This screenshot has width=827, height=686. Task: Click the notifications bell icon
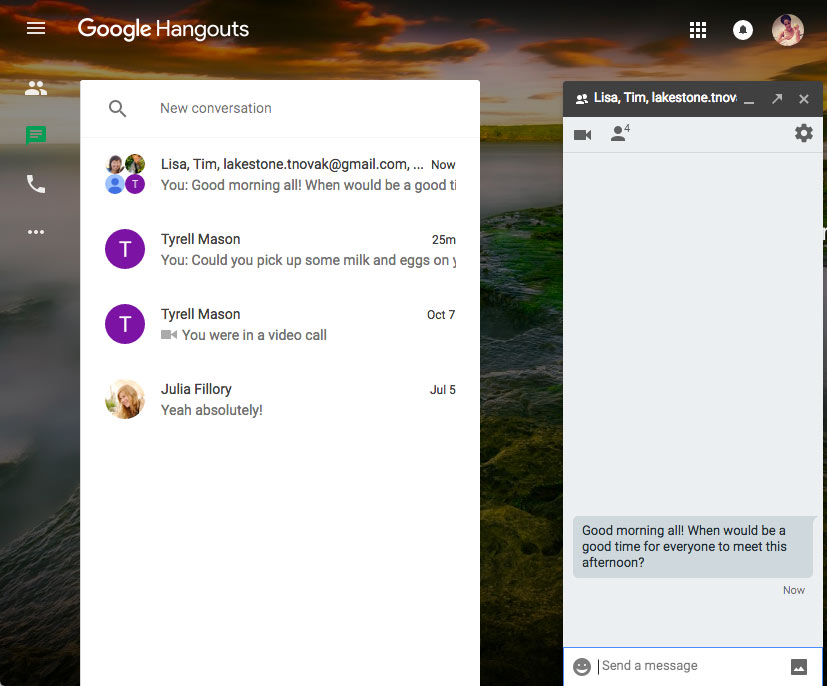(743, 30)
